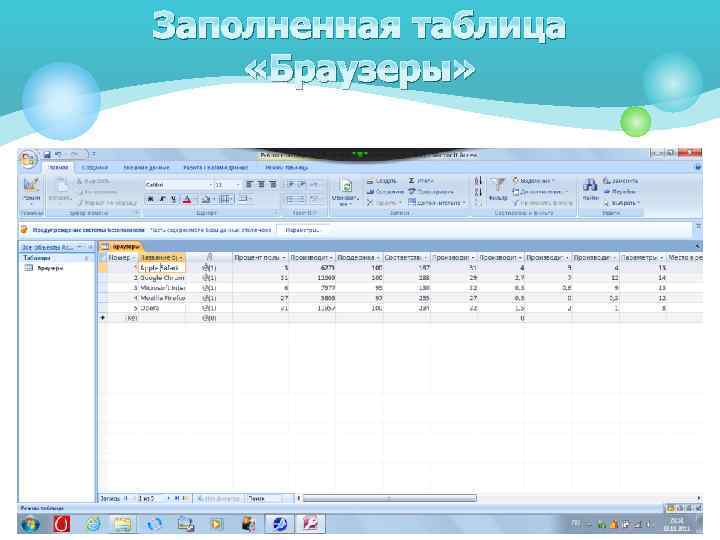This screenshot has width=720, height=540.
Task: Align text left in ribbon
Action: point(249,185)
